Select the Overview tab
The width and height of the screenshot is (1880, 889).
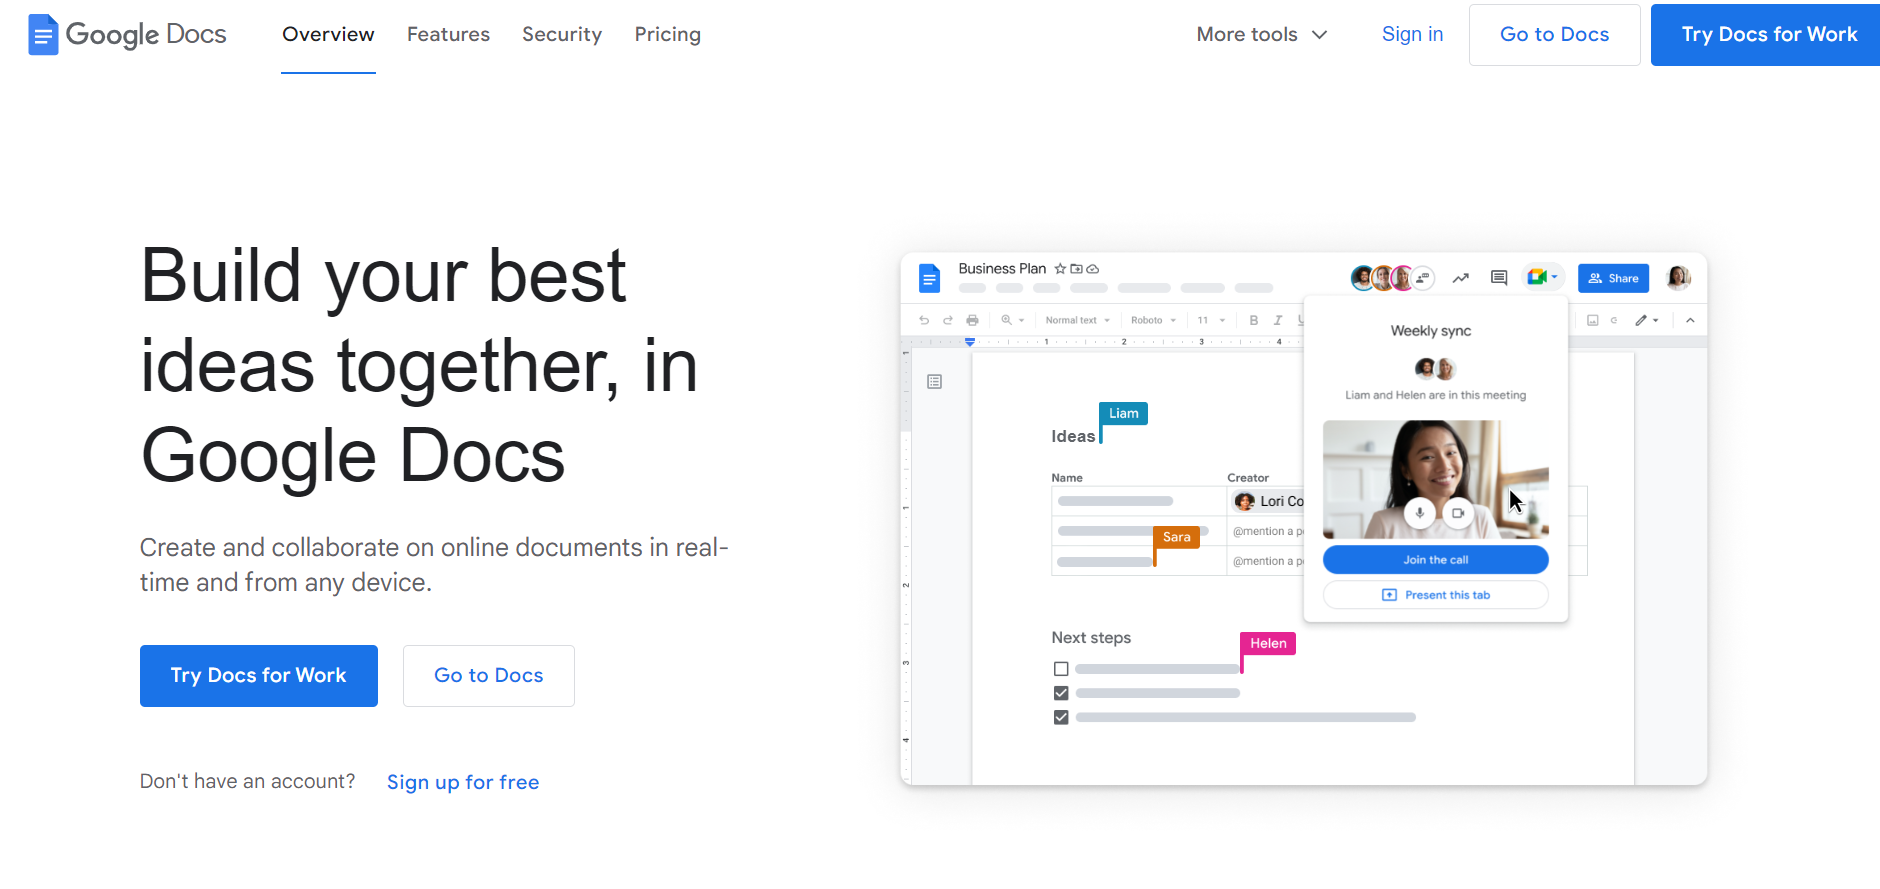tap(328, 34)
